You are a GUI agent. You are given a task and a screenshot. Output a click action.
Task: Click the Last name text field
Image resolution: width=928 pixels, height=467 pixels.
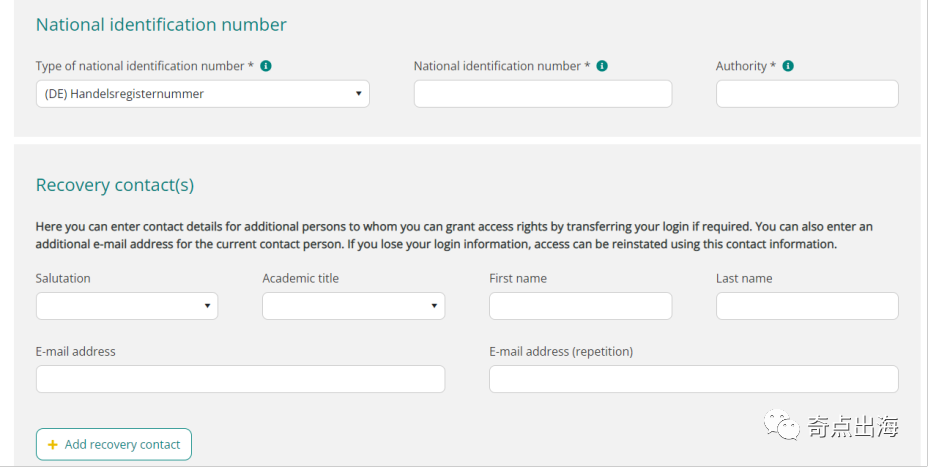point(807,306)
